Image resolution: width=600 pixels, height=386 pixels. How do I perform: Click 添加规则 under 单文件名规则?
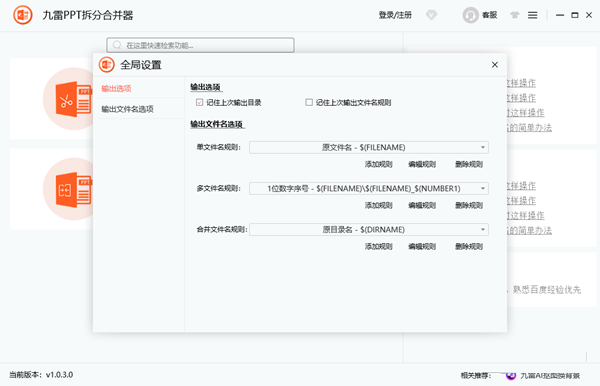[x=378, y=164]
